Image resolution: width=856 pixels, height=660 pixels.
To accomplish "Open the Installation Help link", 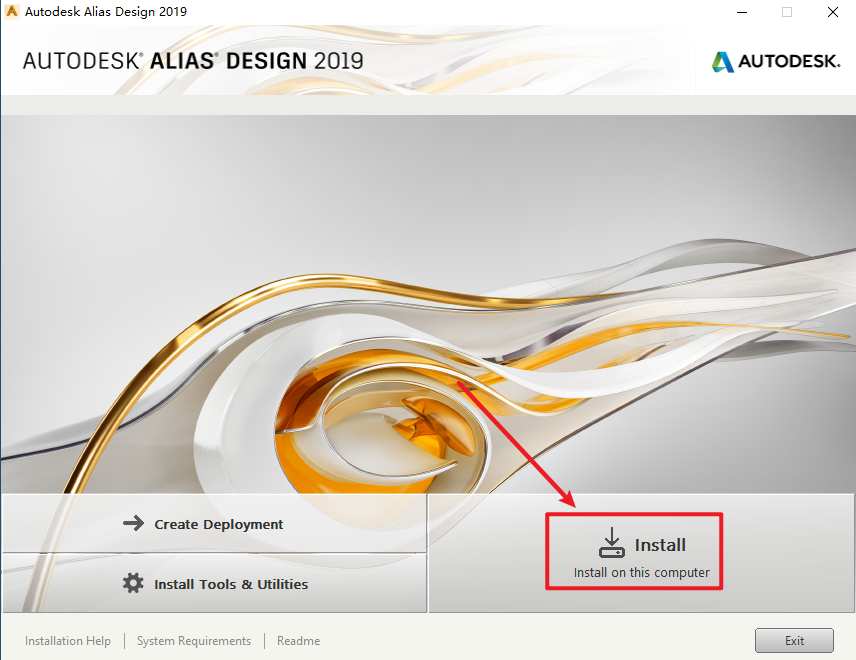I will [68, 641].
